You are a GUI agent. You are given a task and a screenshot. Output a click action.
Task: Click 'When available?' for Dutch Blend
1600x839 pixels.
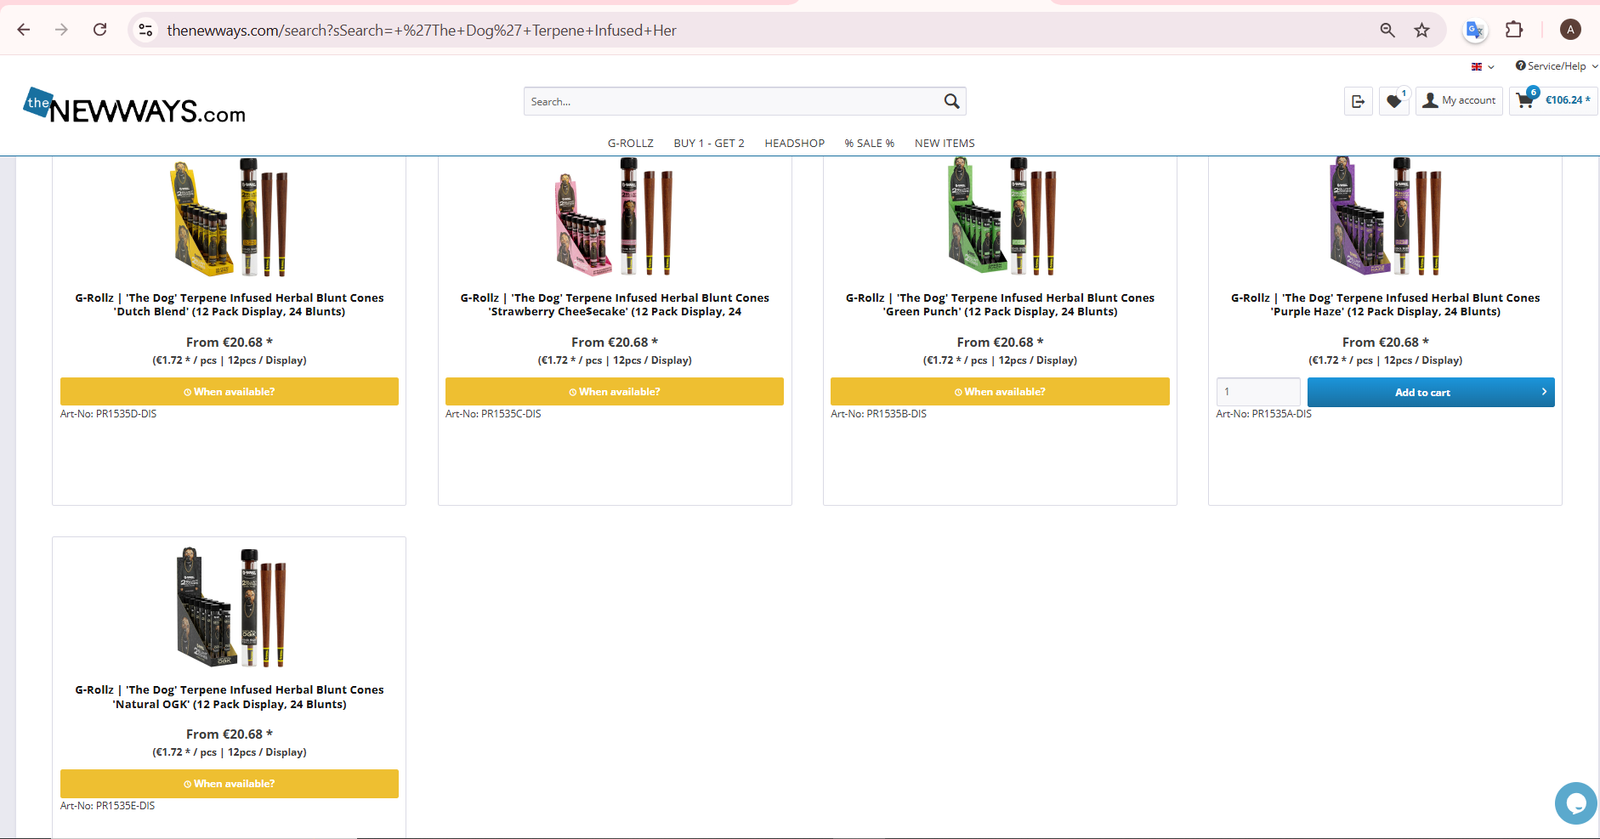229,392
